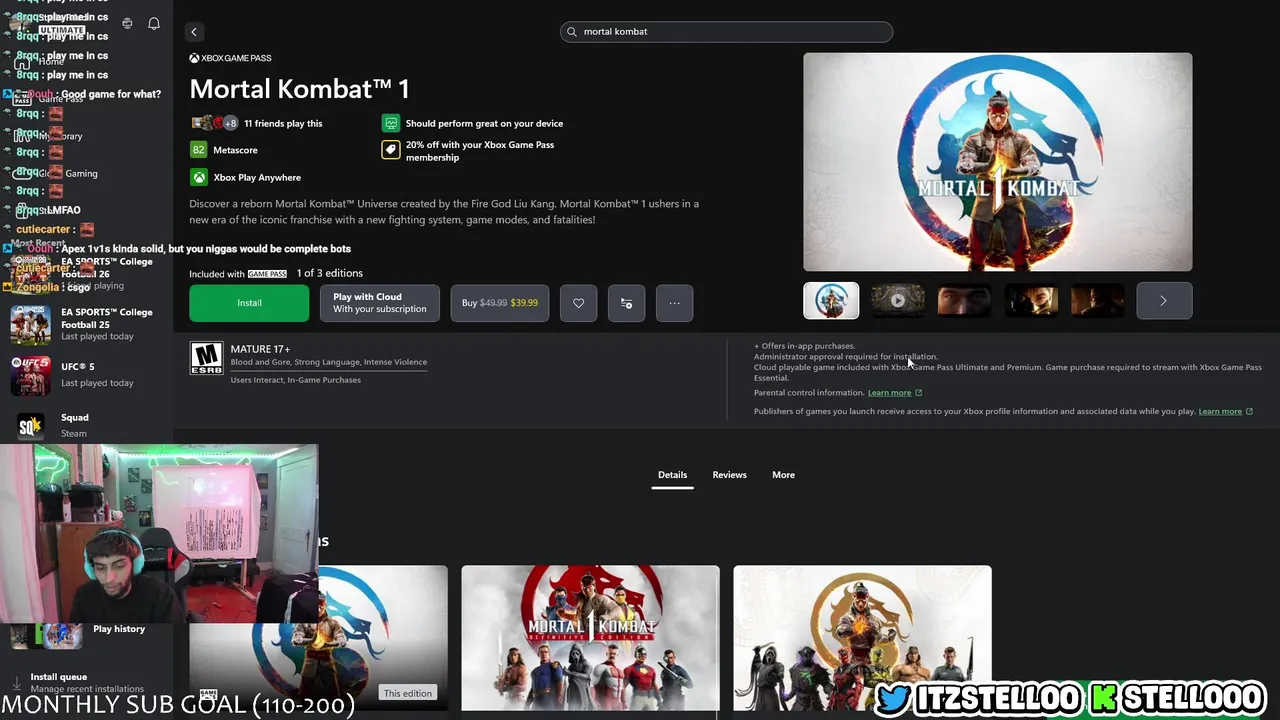Select the fifth media thumbnail
This screenshot has height=720, width=1280.
tap(1097, 301)
